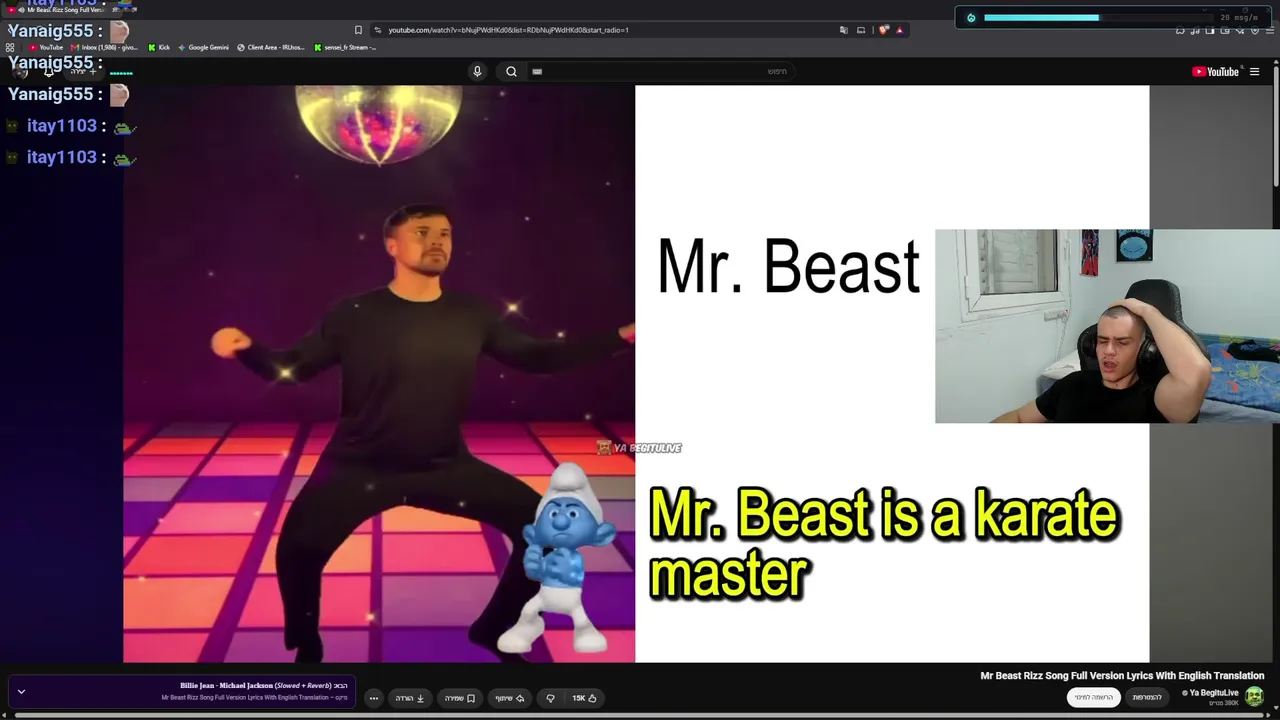The height and width of the screenshot is (720, 1280).
Task: Click the translate page icon in address bar
Action: point(844,30)
